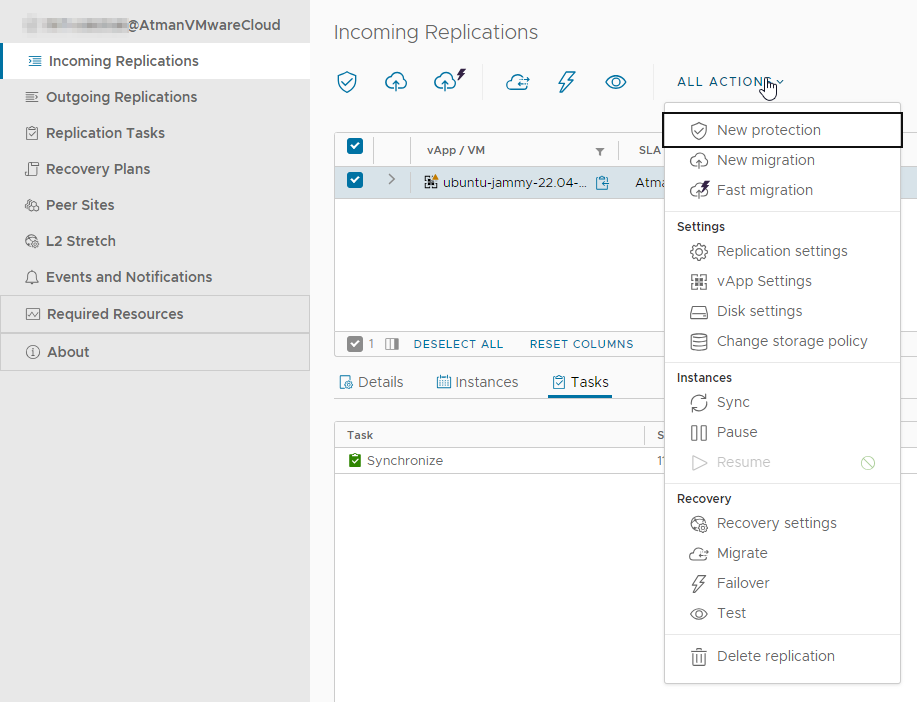The height and width of the screenshot is (702, 917).
Task: Click the column picker icon beside selected count
Action: (x=392, y=344)
